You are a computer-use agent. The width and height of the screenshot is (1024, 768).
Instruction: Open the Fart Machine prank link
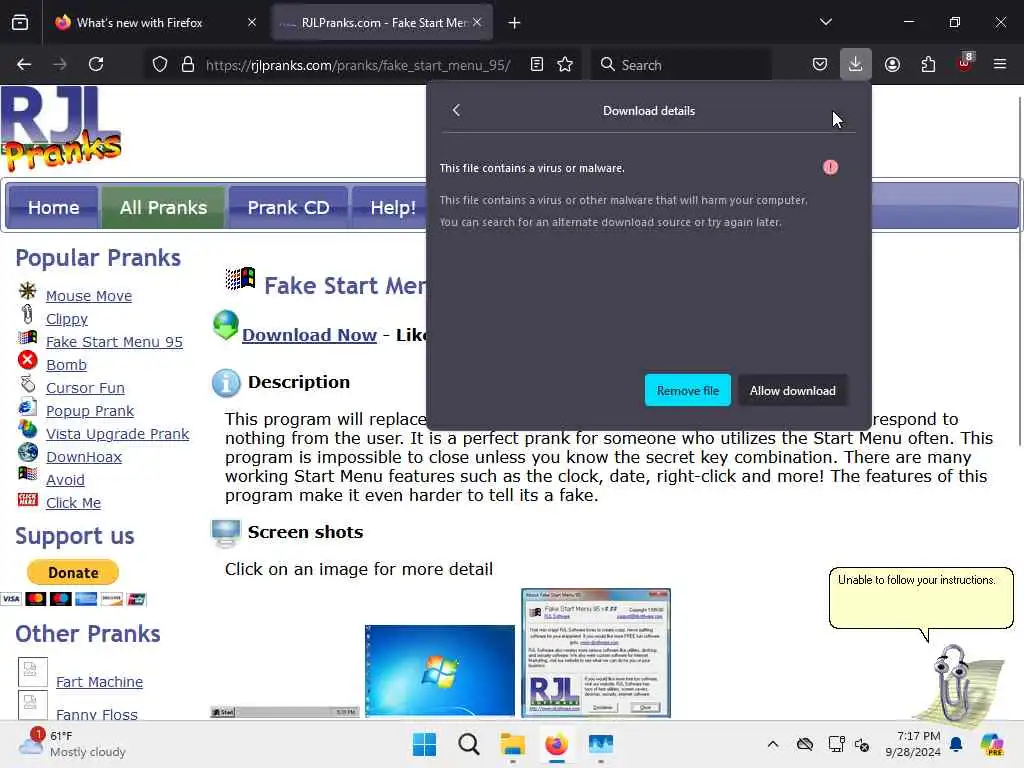99,682
